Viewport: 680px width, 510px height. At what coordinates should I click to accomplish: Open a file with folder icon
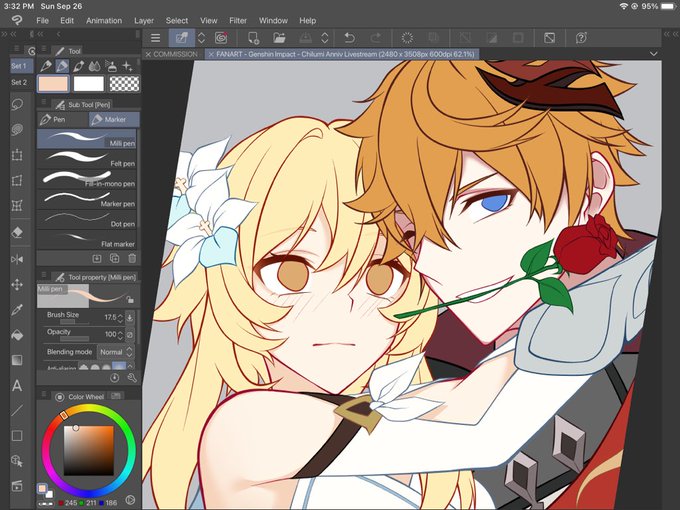click(x=279, y=38)
